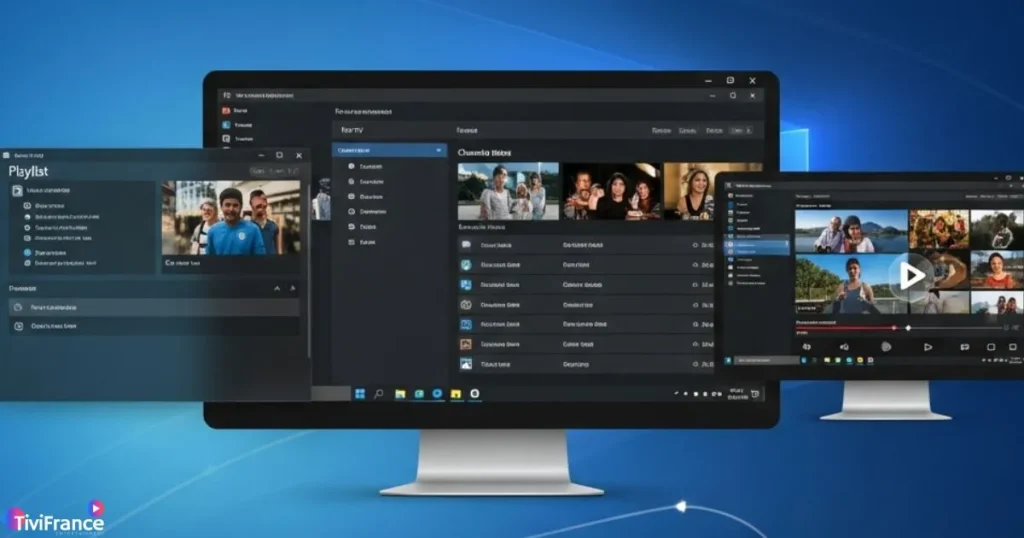
Task: Click the white diamond handle on red progress bar
Action: [x=908, y=328]
